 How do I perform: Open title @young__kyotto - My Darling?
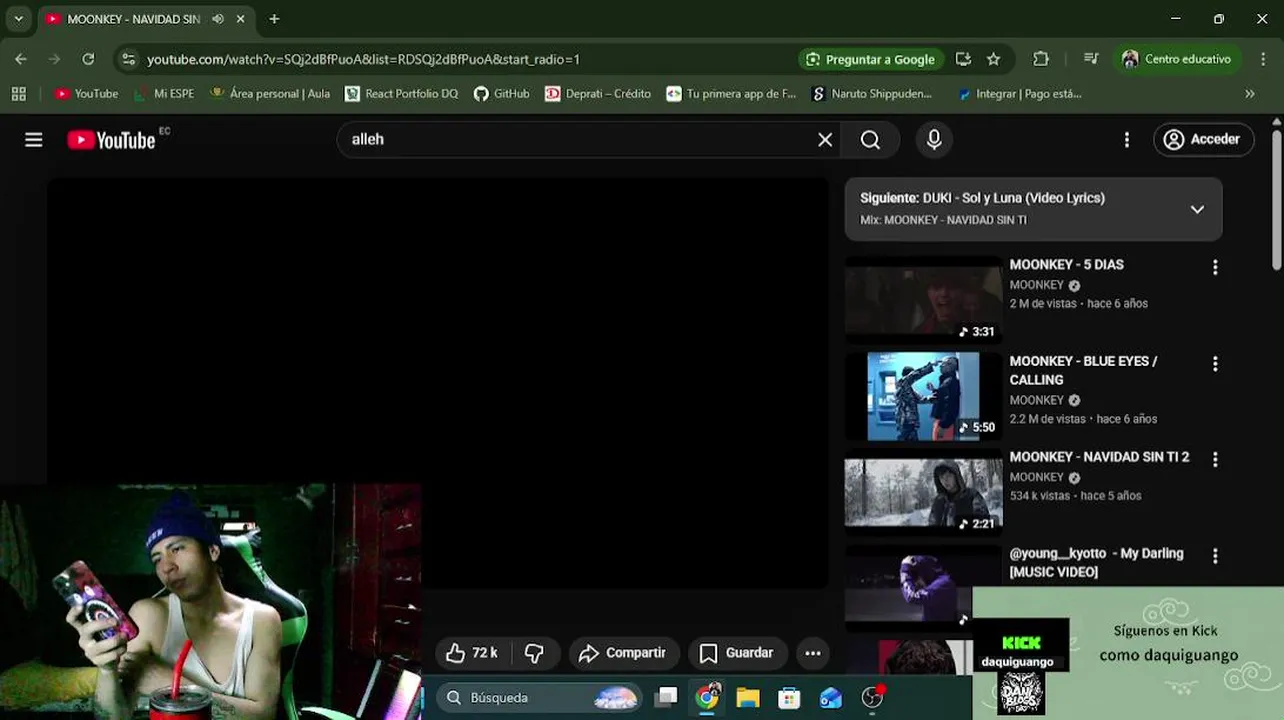point(1096,562)
